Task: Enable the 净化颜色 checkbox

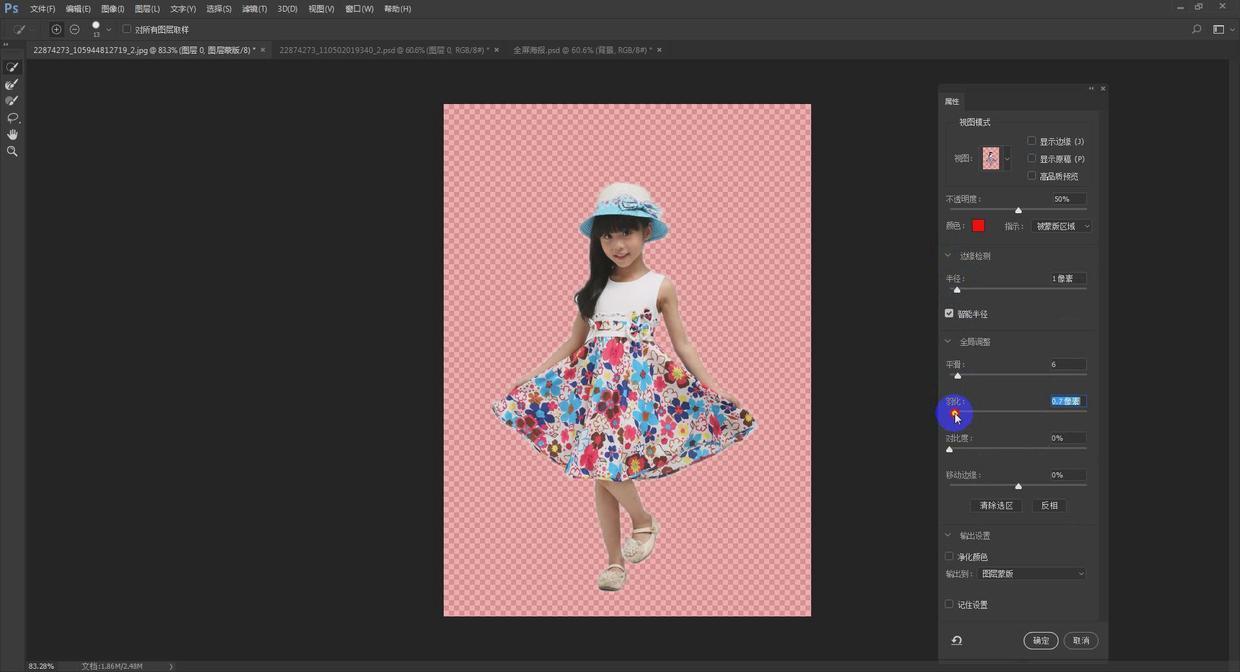Action: click(949, 556)
